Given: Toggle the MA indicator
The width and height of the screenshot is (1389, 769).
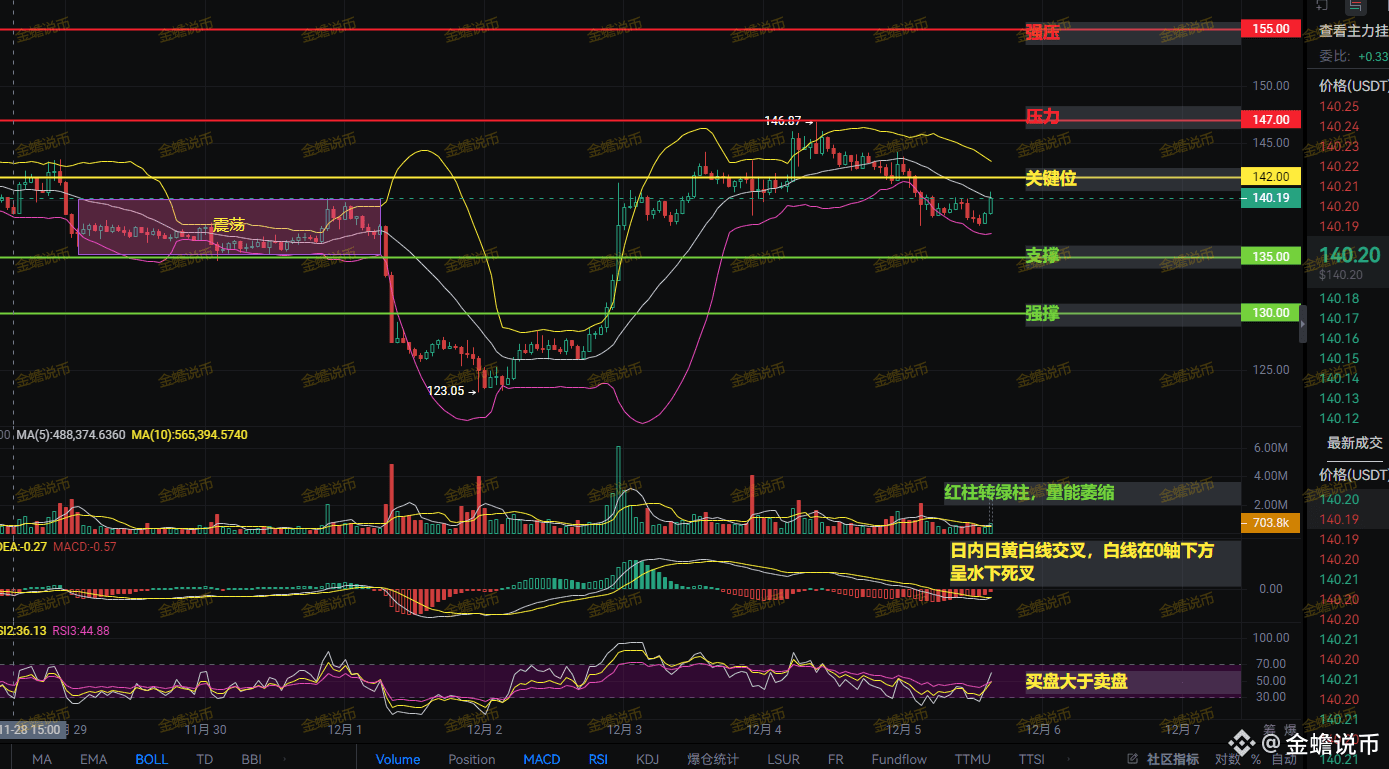Looking at the screenshot, I should (x=42, y=759).
